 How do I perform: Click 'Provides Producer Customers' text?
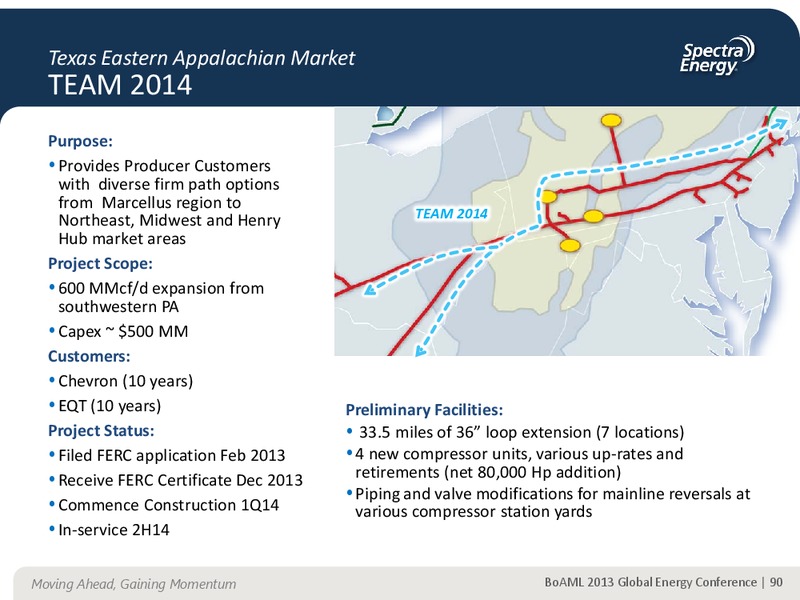(x=164, y=166)
